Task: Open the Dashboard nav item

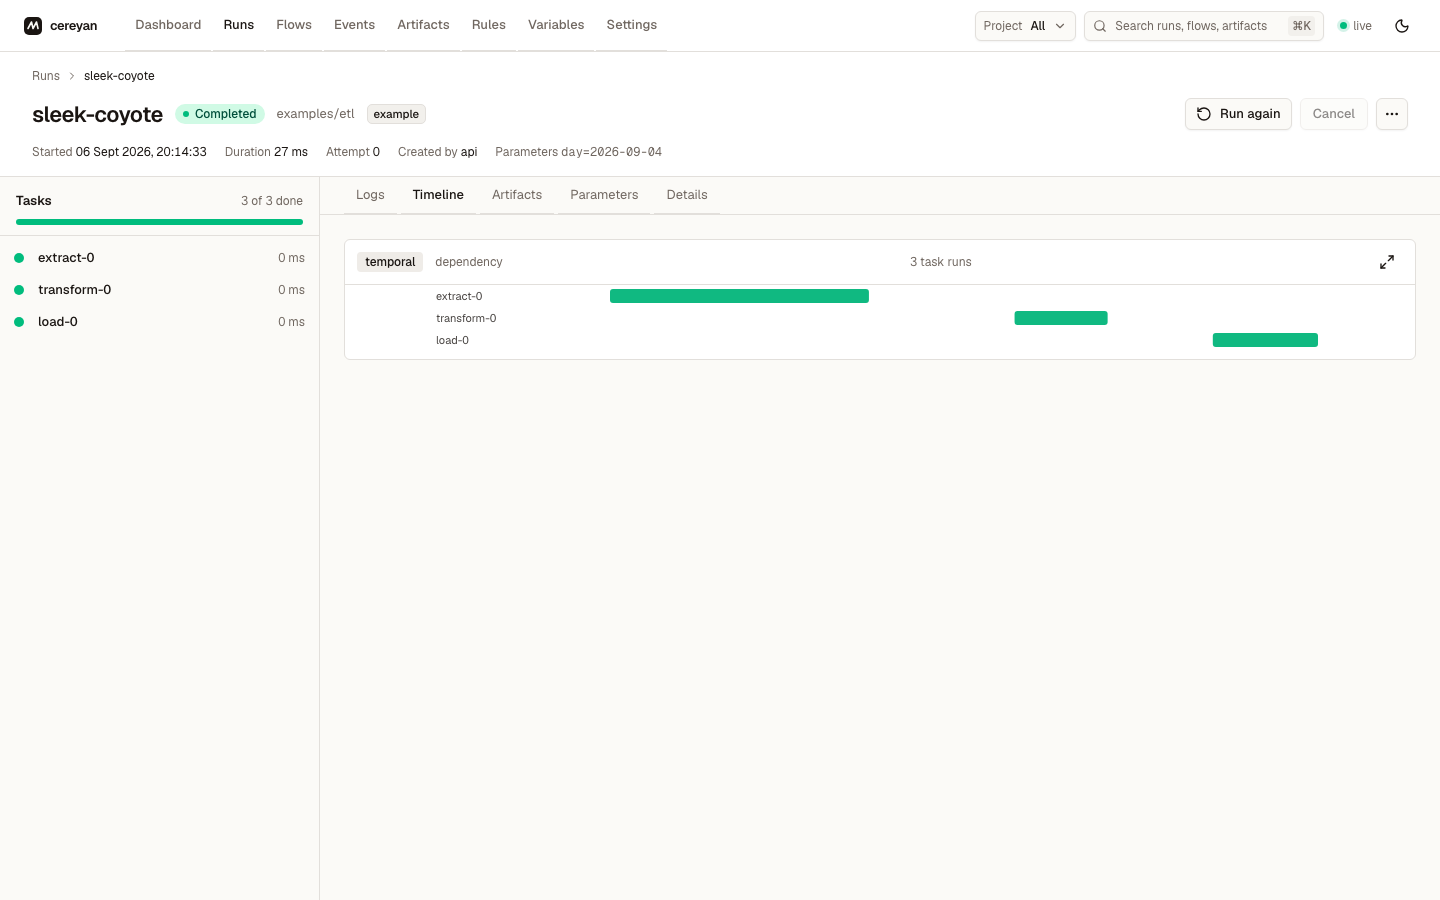Action: click(x=168, y=25)
